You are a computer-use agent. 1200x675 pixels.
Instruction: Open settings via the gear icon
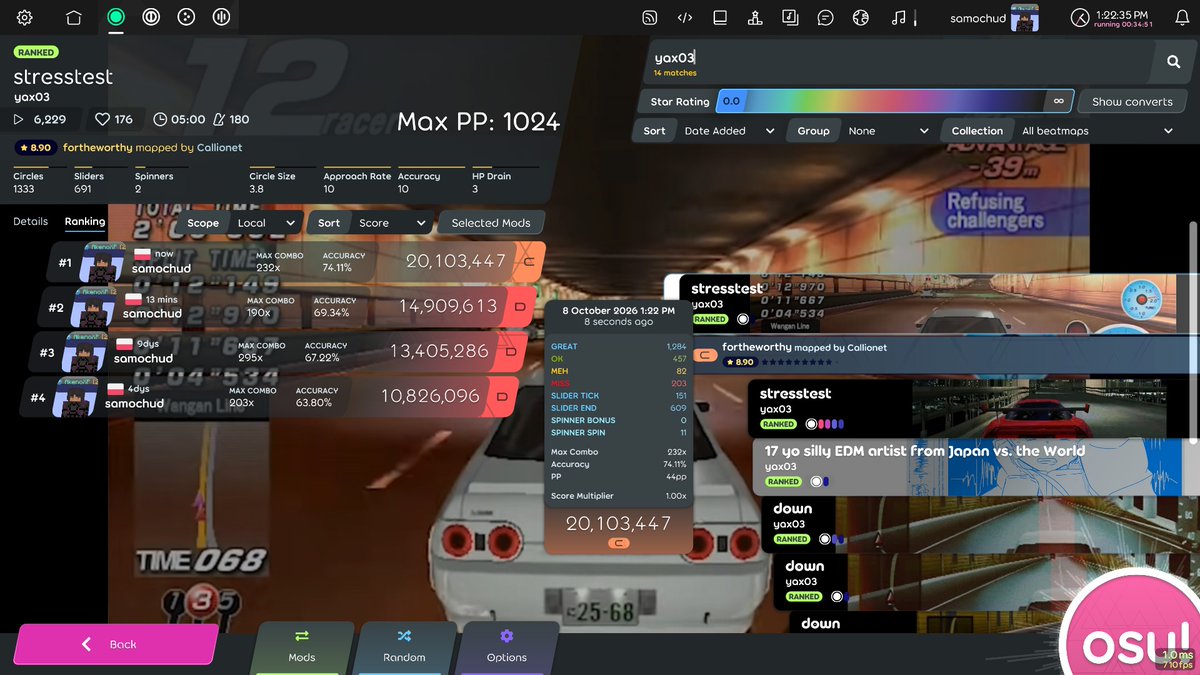coord(25,18)
